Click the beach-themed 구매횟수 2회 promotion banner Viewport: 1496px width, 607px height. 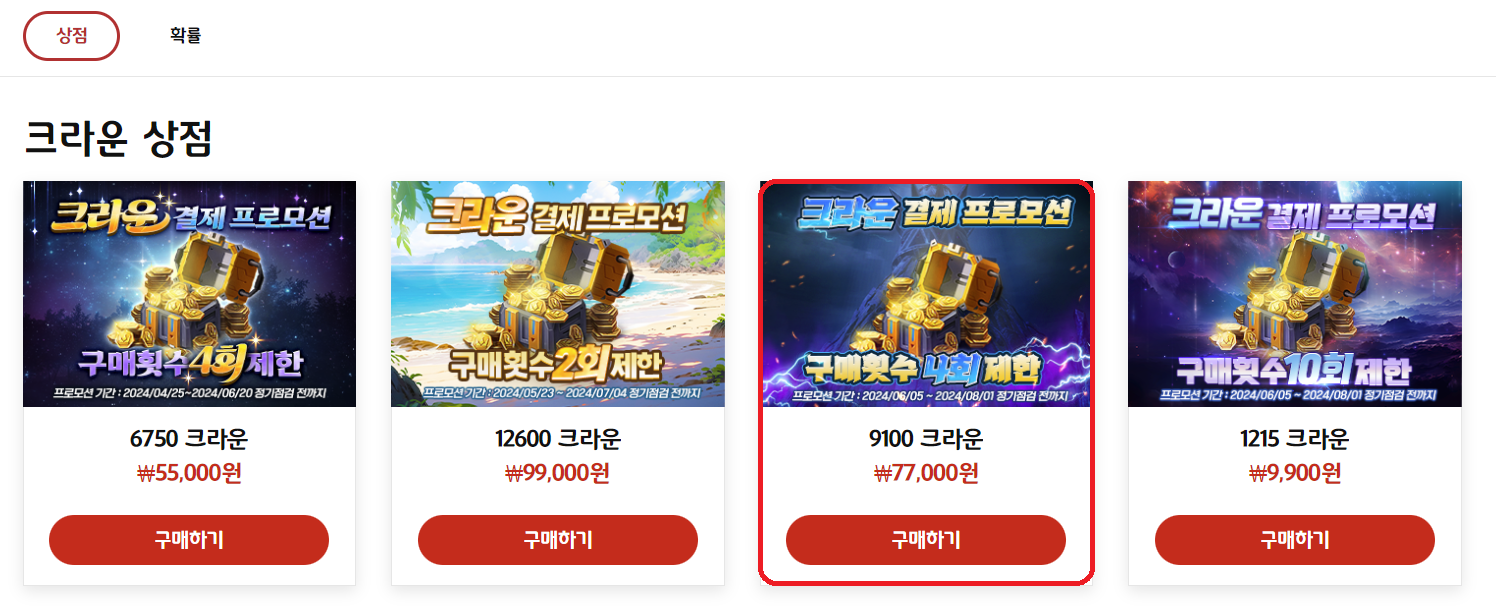558,294
